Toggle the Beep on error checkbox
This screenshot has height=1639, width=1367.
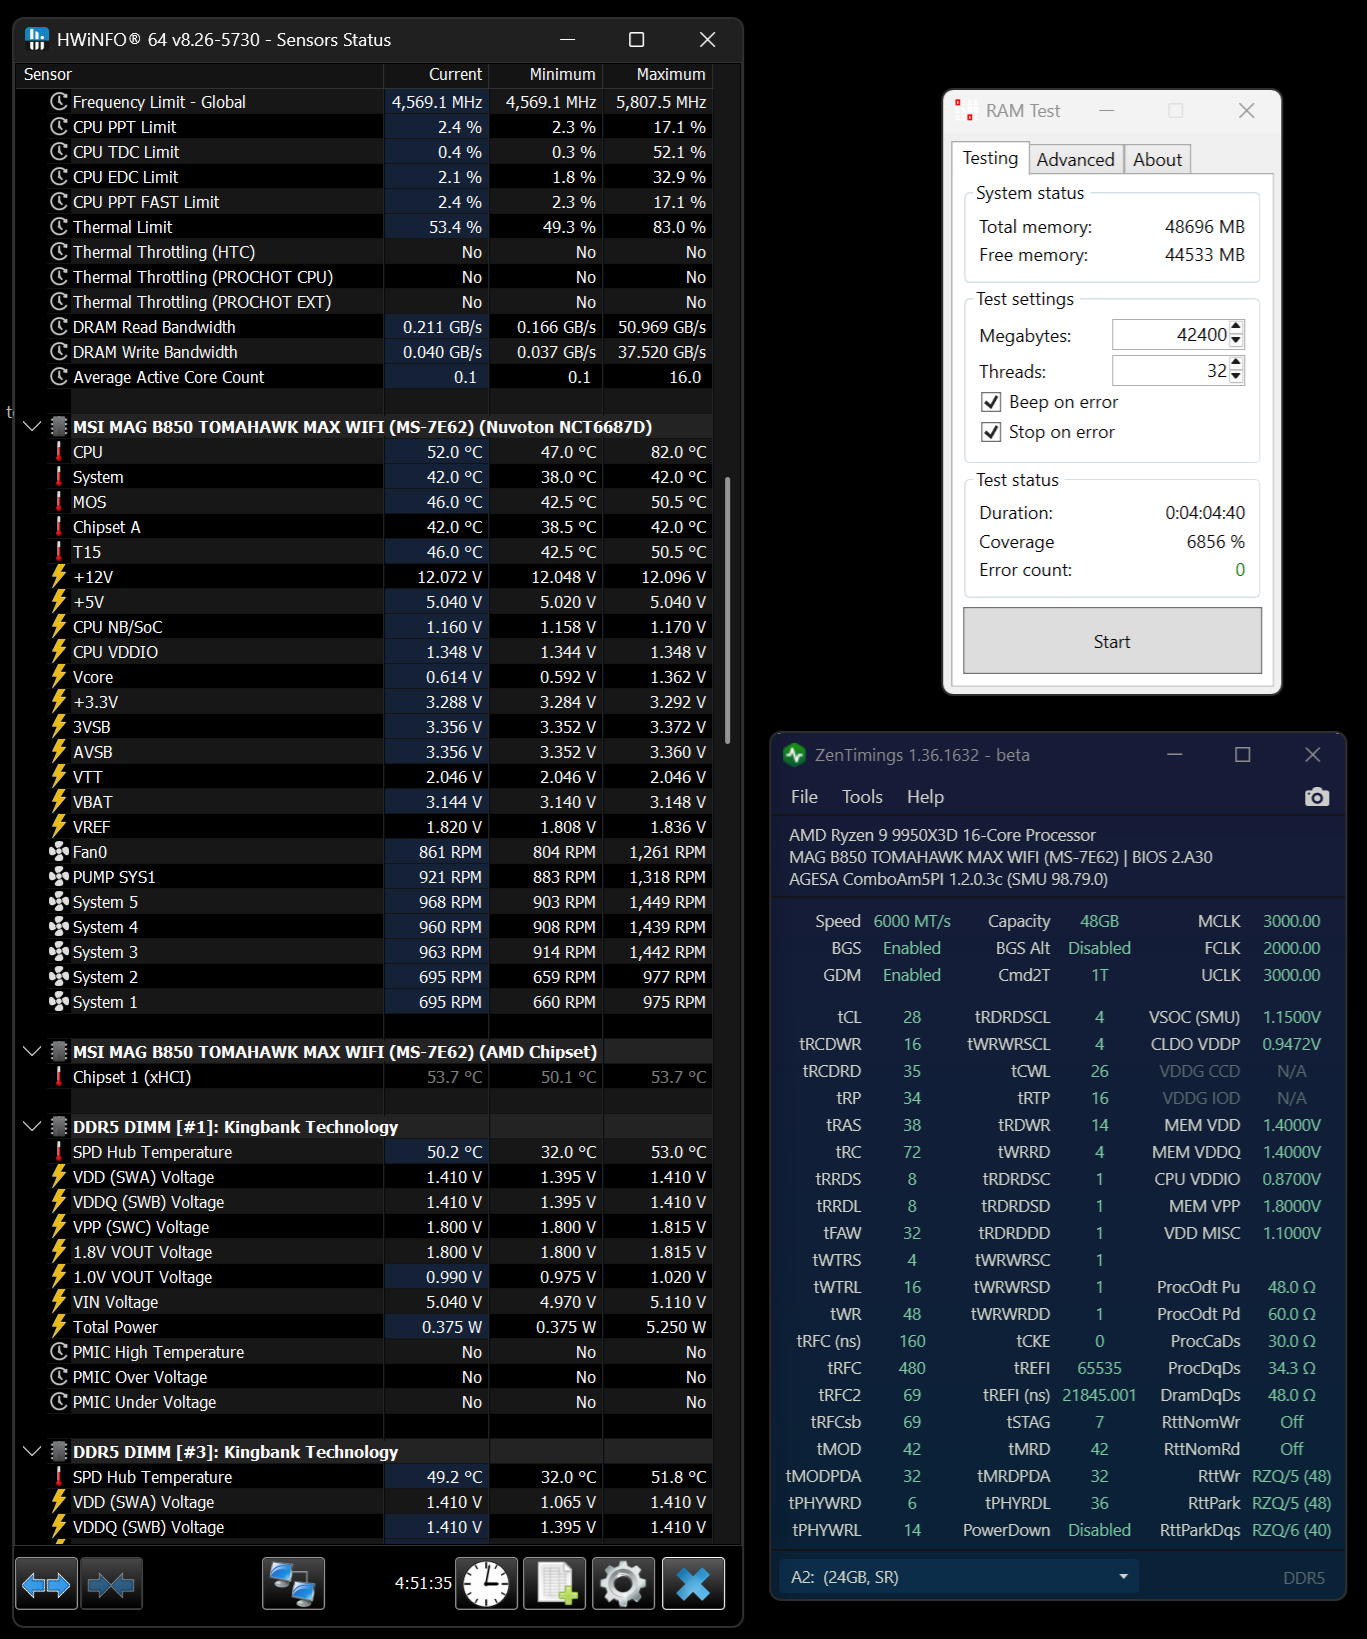click(x=991, y=402)
